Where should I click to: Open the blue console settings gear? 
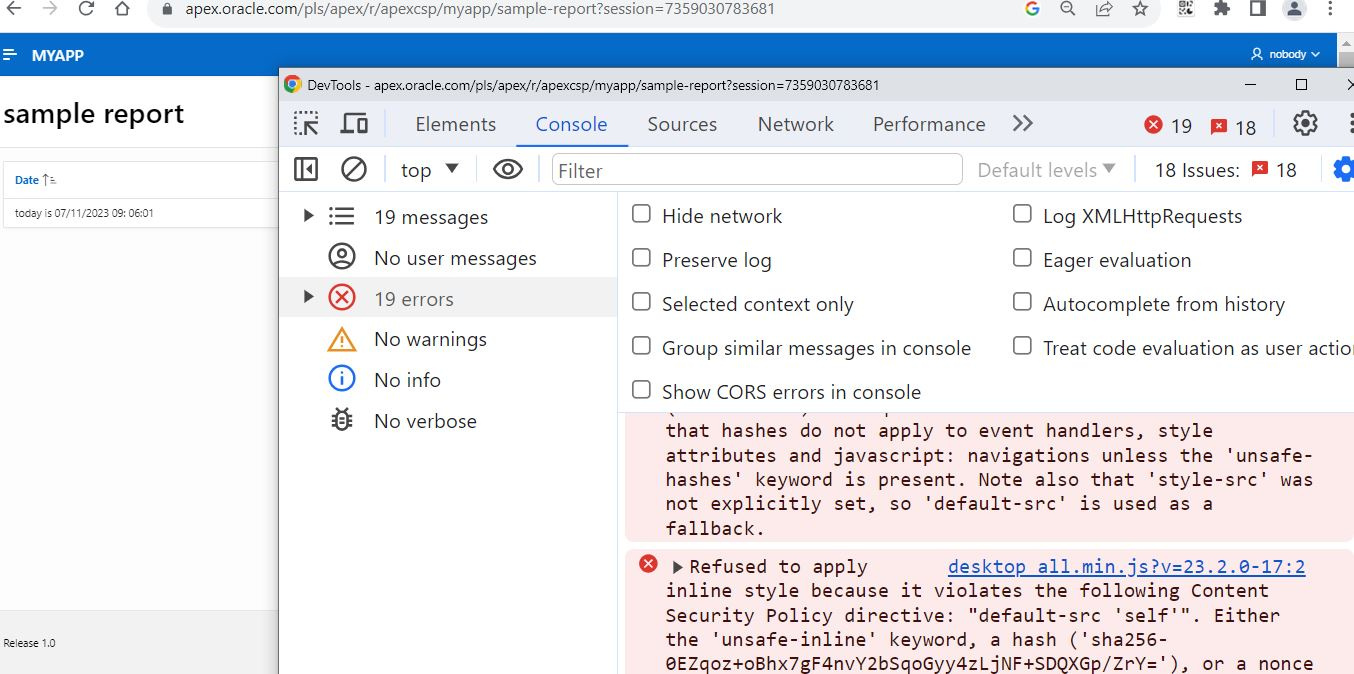(1344, 170)
